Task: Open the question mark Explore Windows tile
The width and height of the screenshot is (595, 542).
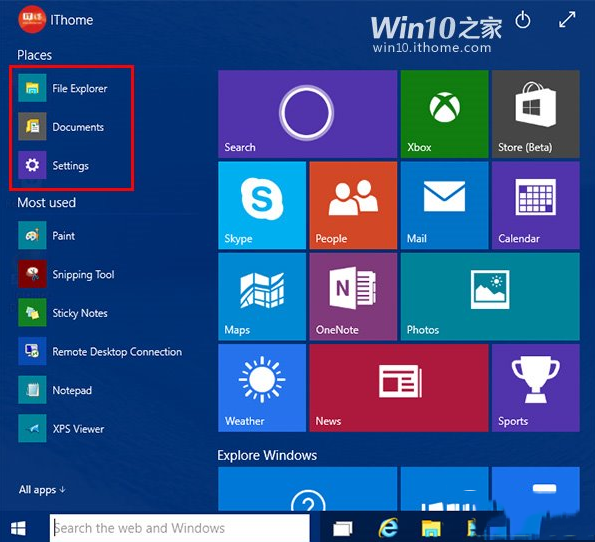Action: click(x=307, y=489)
